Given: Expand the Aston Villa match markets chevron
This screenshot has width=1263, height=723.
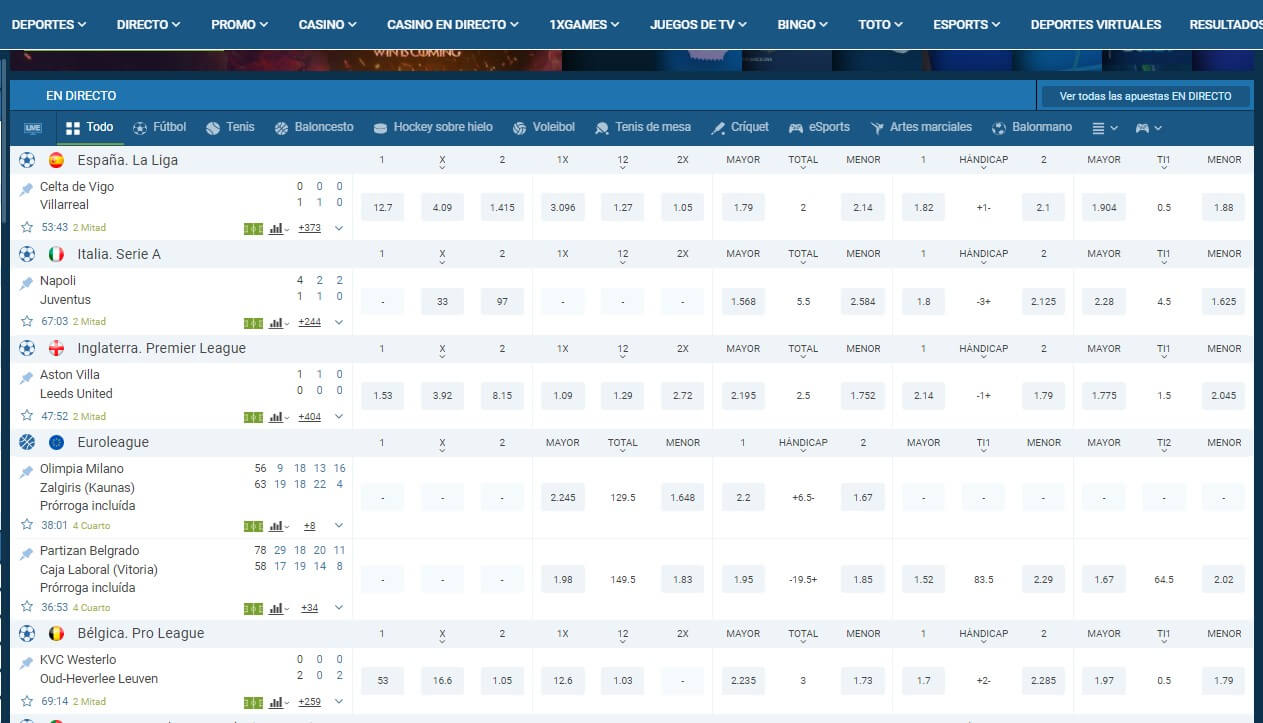Looking at the screenshot, I should pyautogui.click(x=339, y=416).
